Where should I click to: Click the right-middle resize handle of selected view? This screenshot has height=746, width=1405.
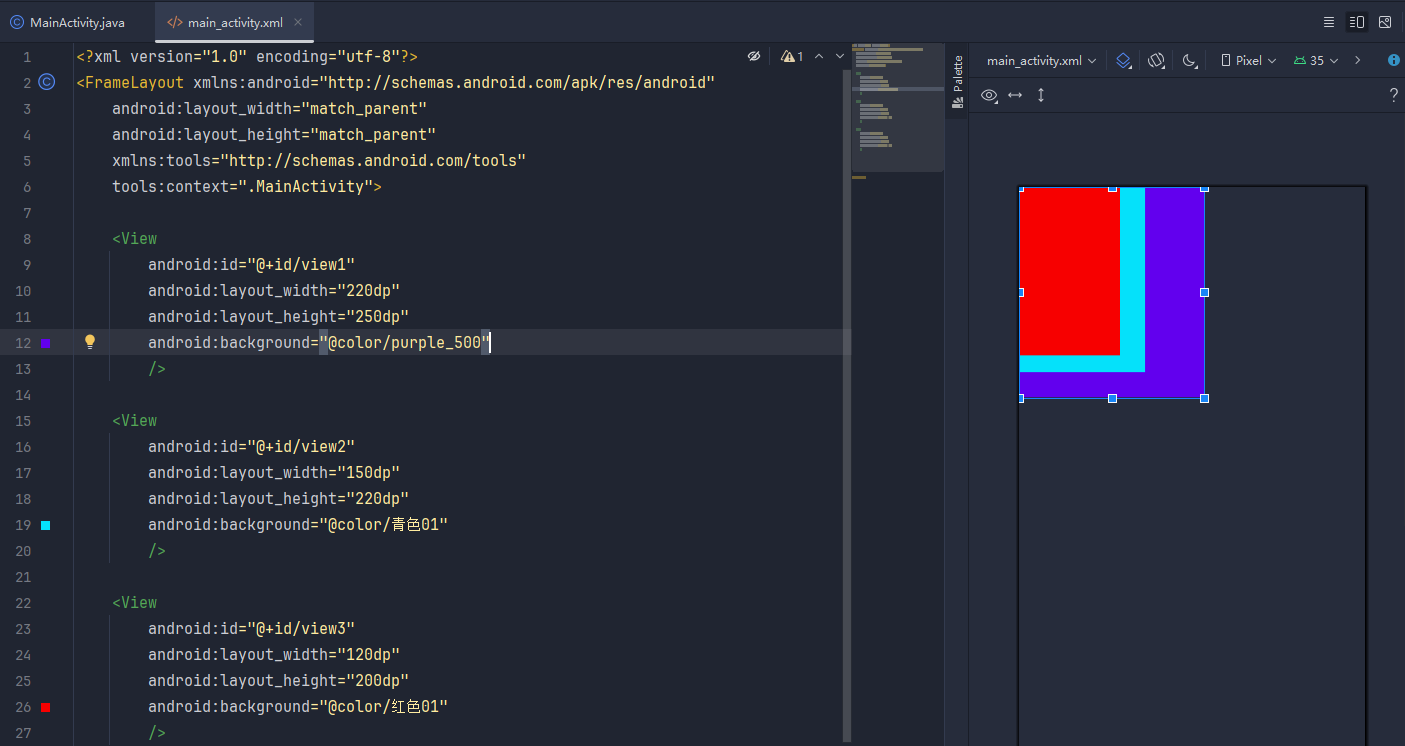click(1204, 292)
